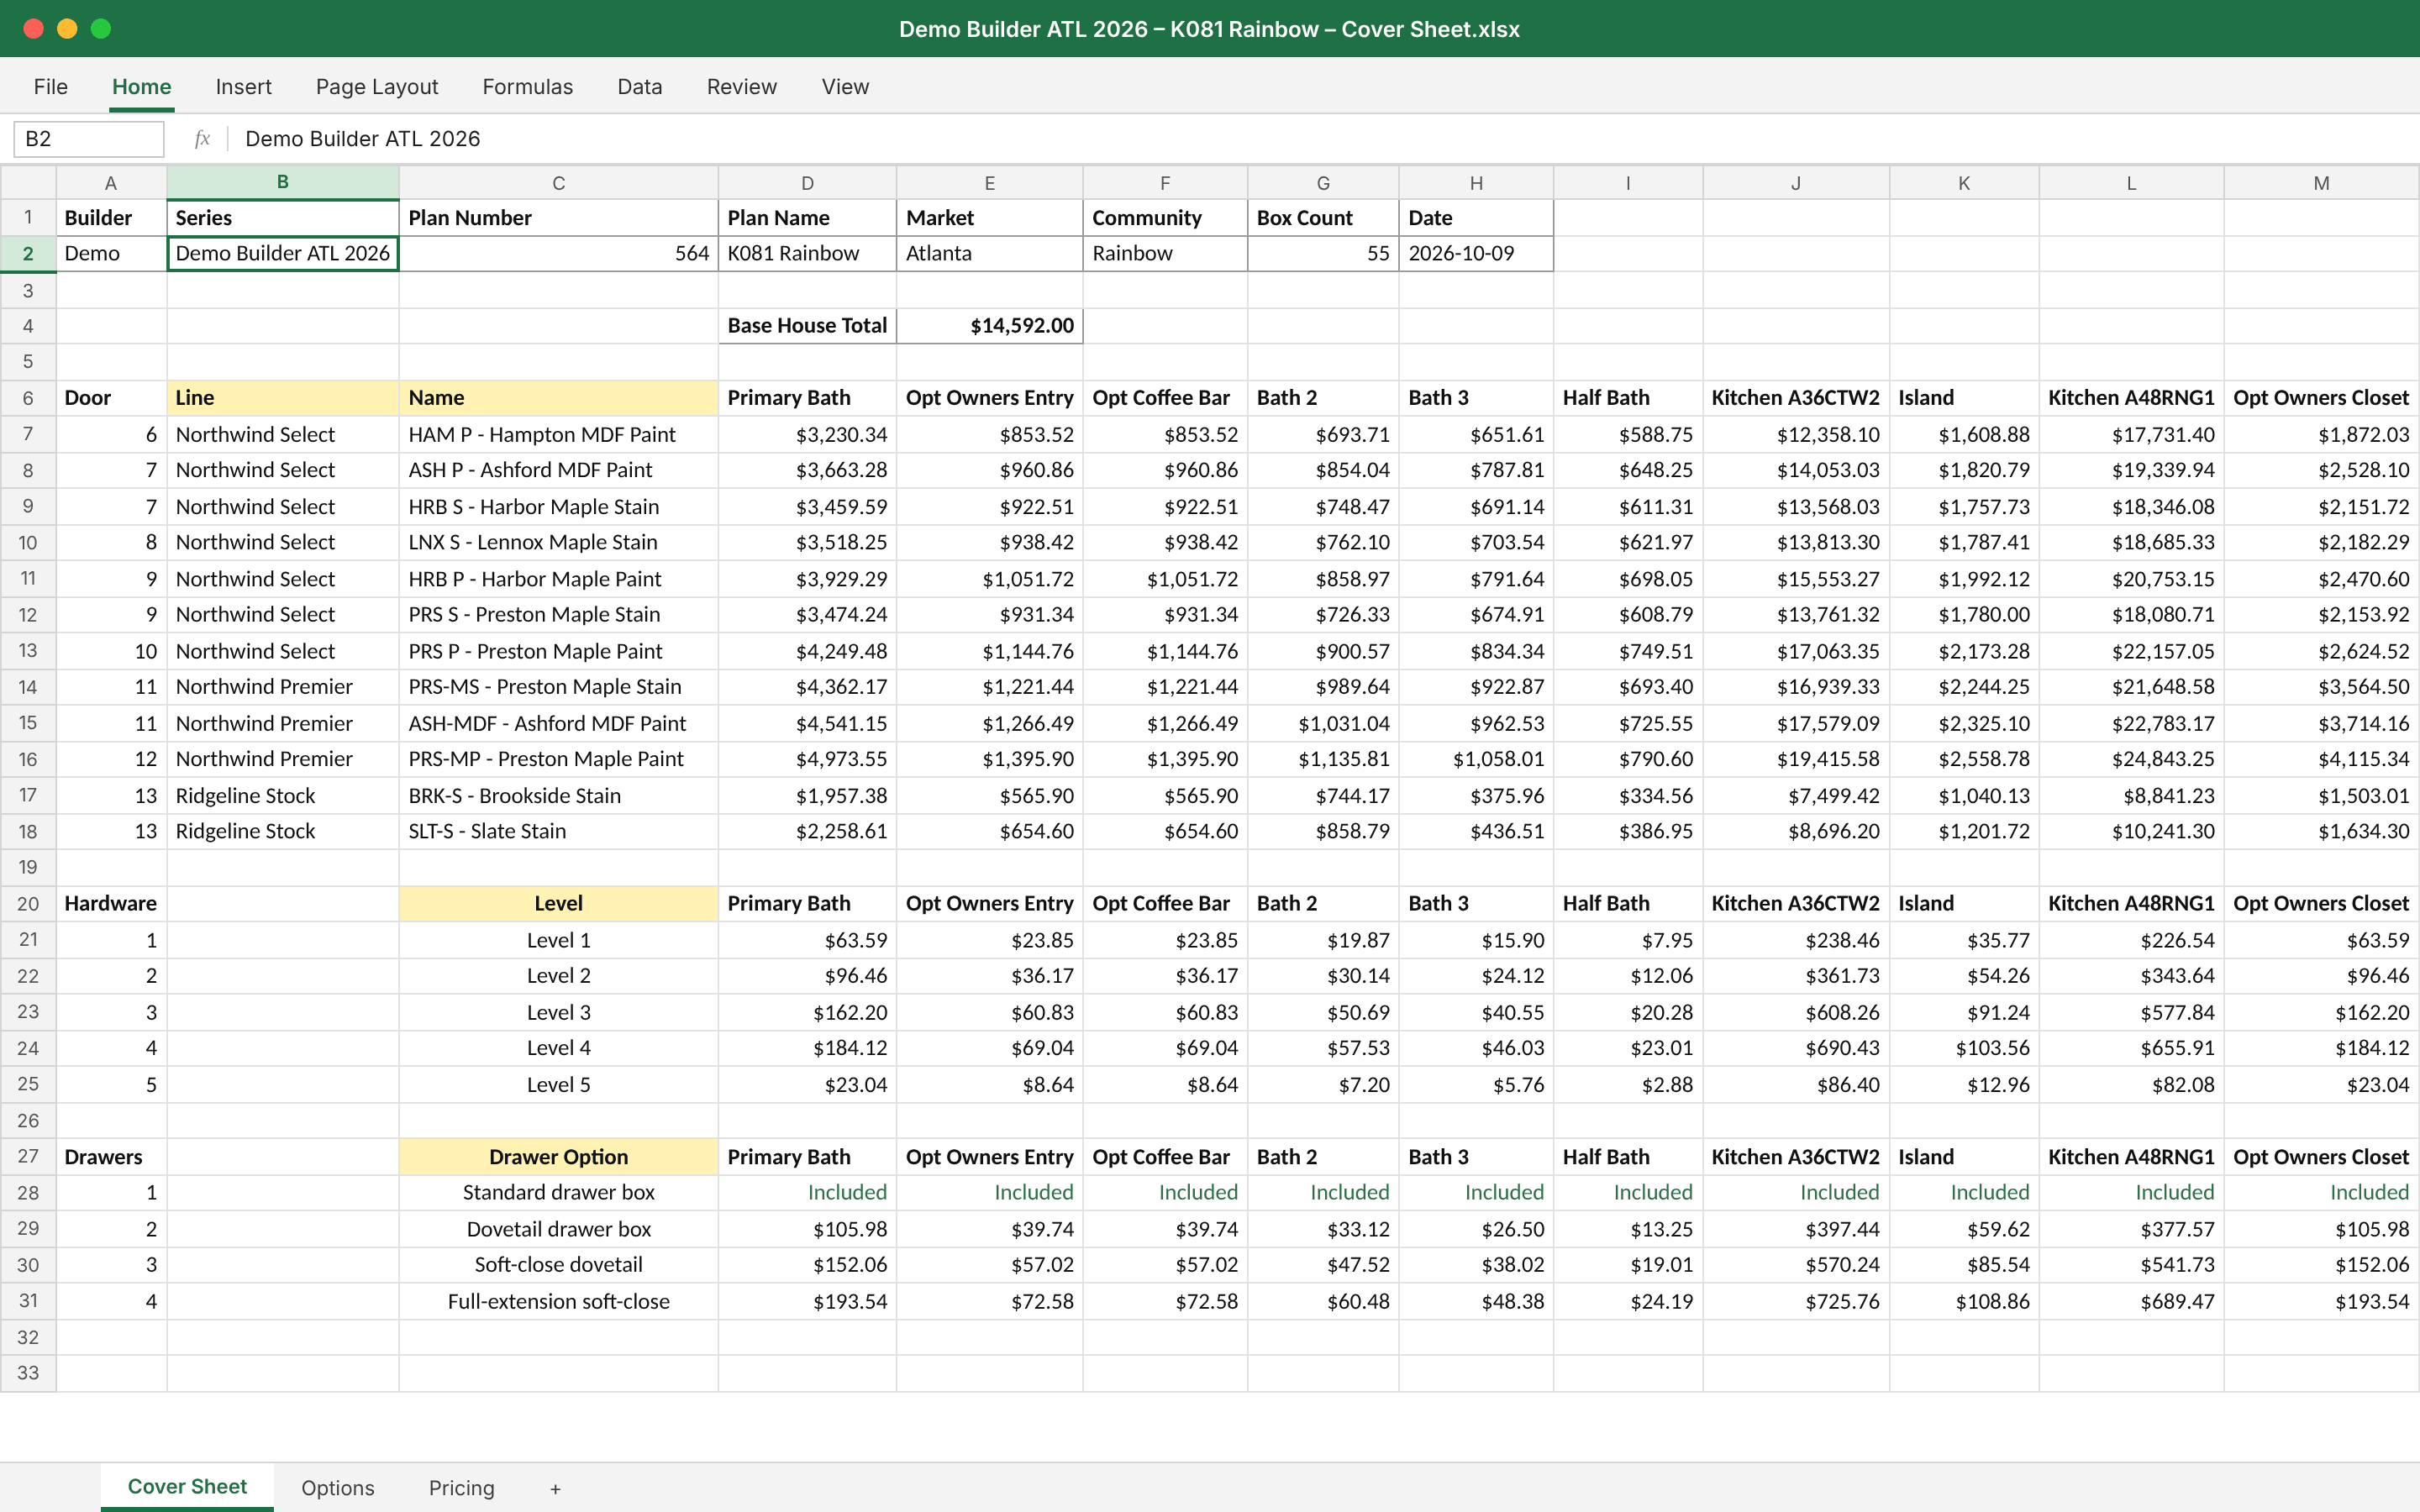This screenshot has height=1512, width=2420.
Task: Click the yellow Drawer Option header cell
Action: (x=558, y=1157)
